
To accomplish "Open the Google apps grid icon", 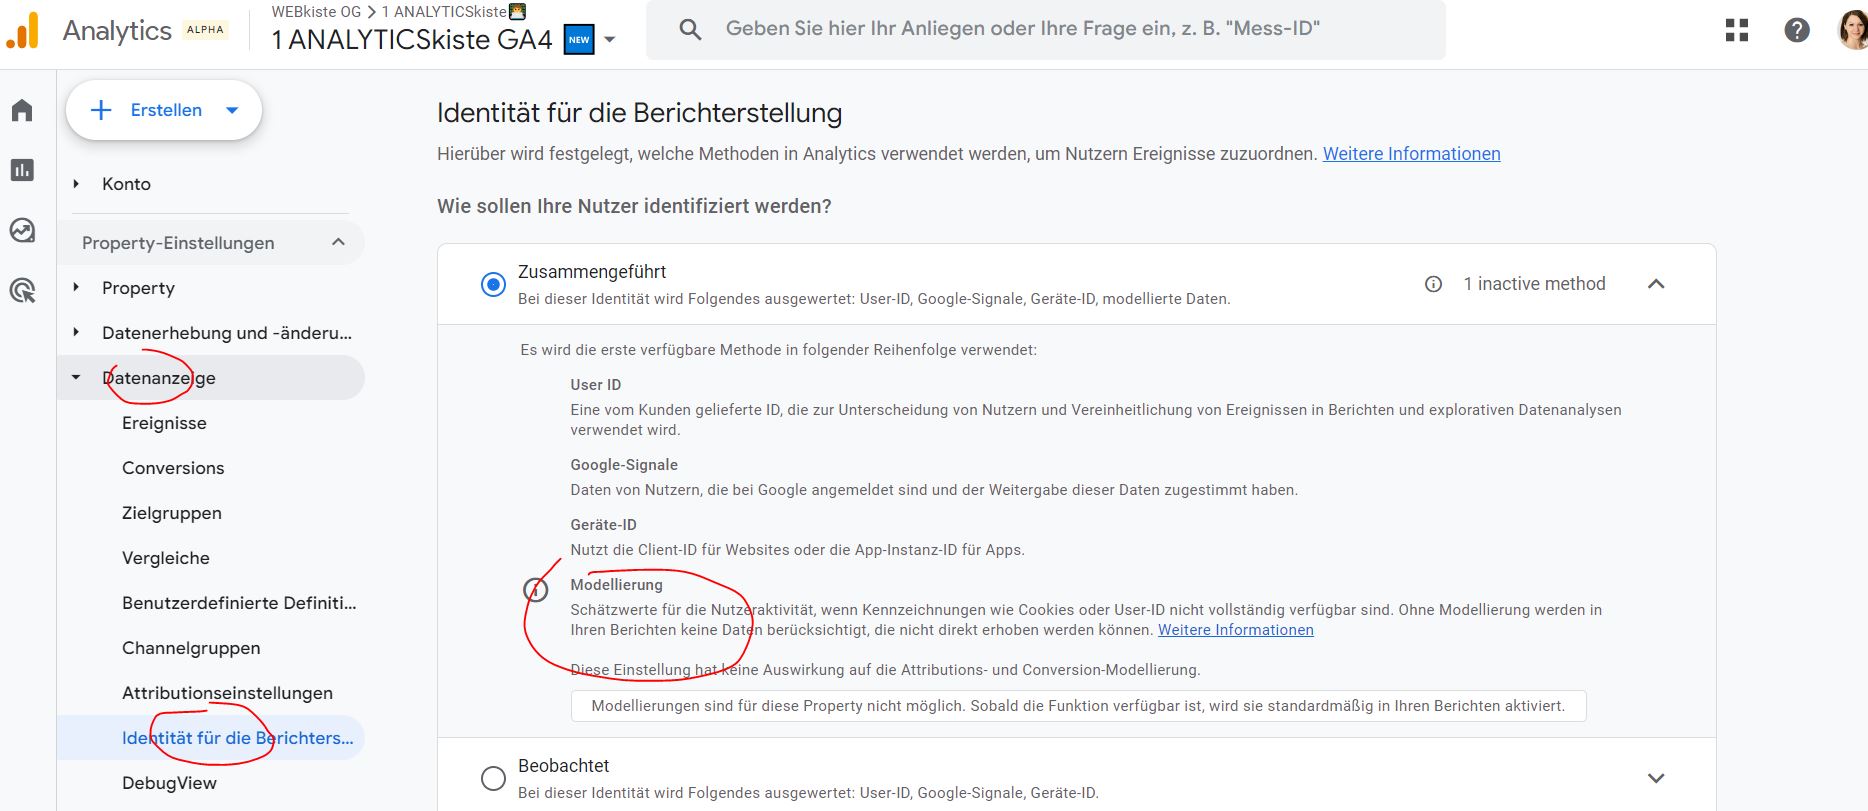I will 1737,30.
